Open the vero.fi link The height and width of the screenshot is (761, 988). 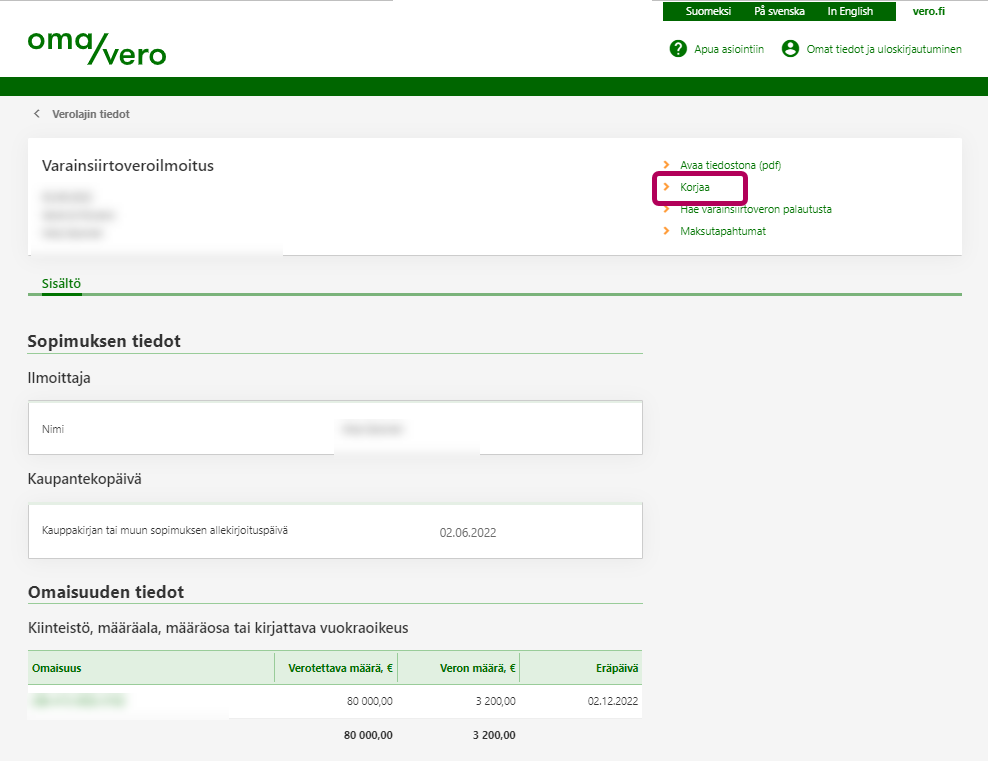point(928,11)
